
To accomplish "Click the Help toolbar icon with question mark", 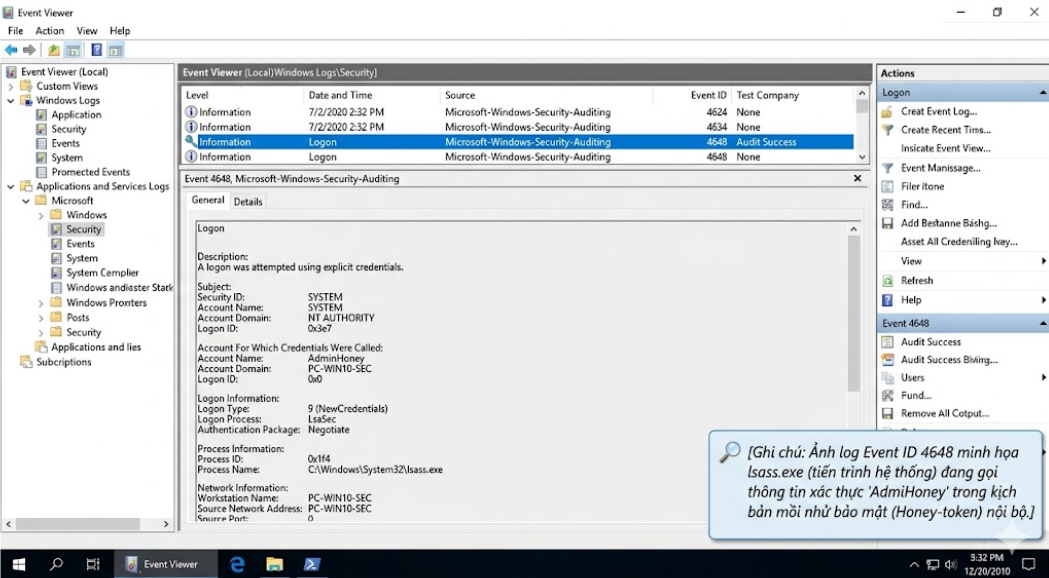I will [96, 50].
